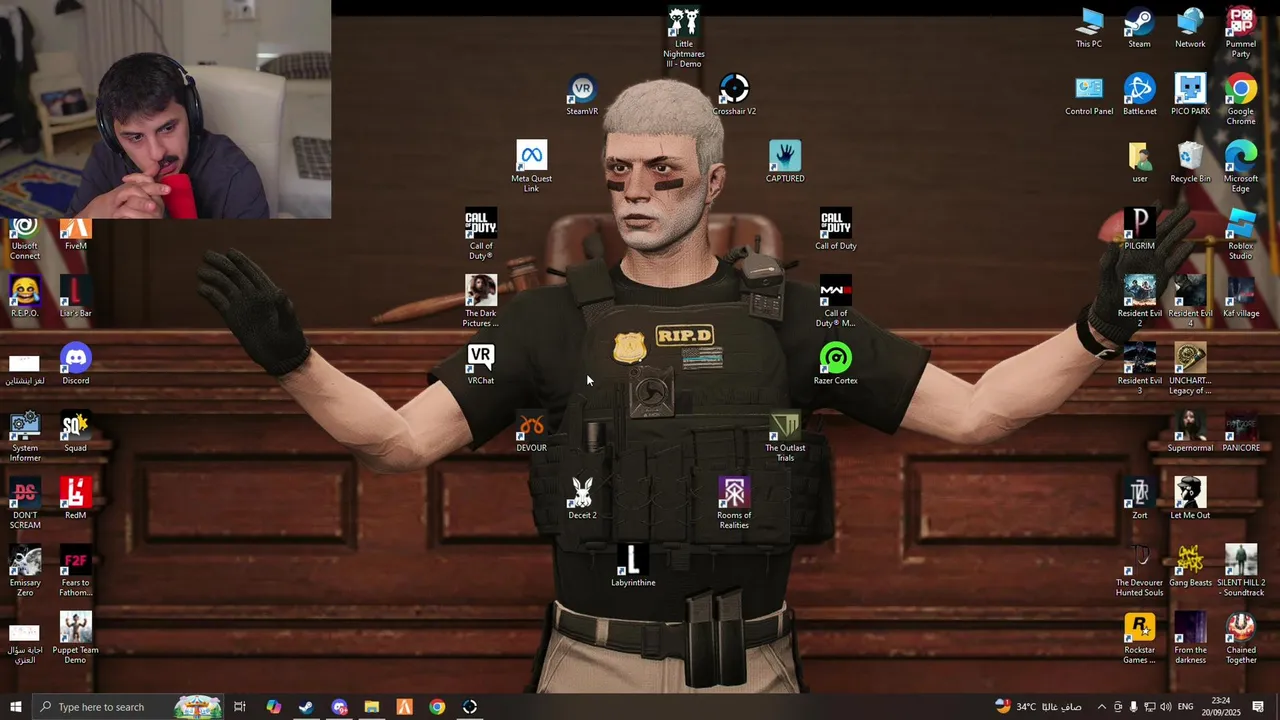Open Puppet Team Demo shortcut

pyautogui.click(x=76, y=637)
